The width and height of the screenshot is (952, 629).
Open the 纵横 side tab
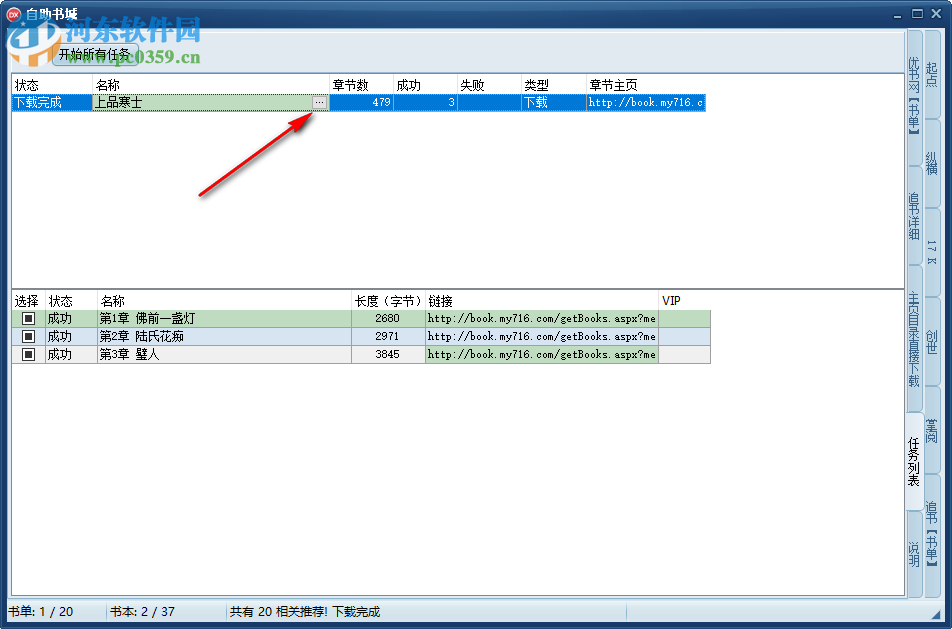932,163
